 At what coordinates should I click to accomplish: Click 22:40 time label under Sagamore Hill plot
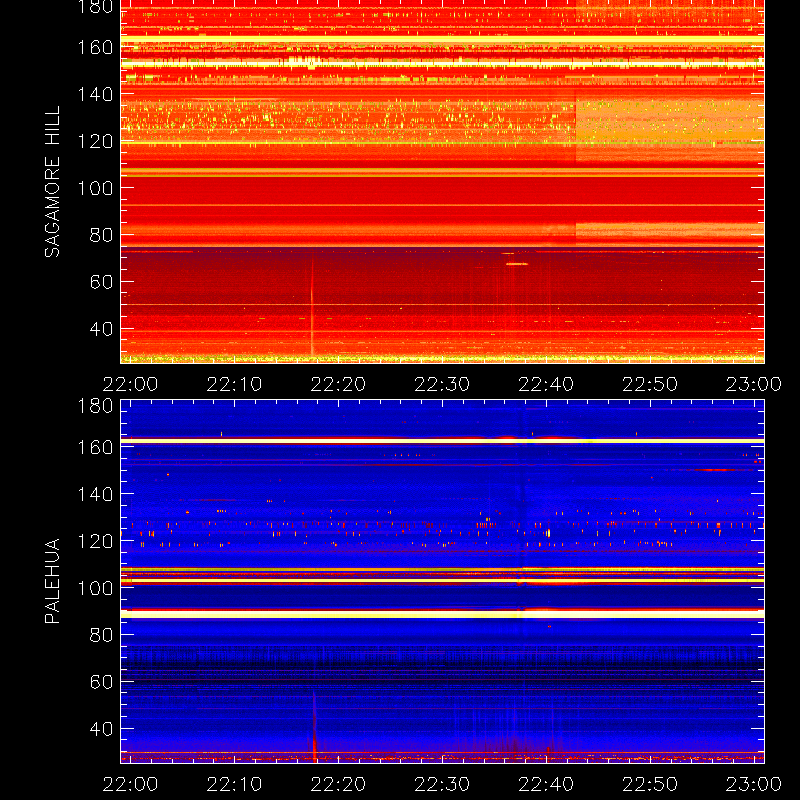[546, 384]
